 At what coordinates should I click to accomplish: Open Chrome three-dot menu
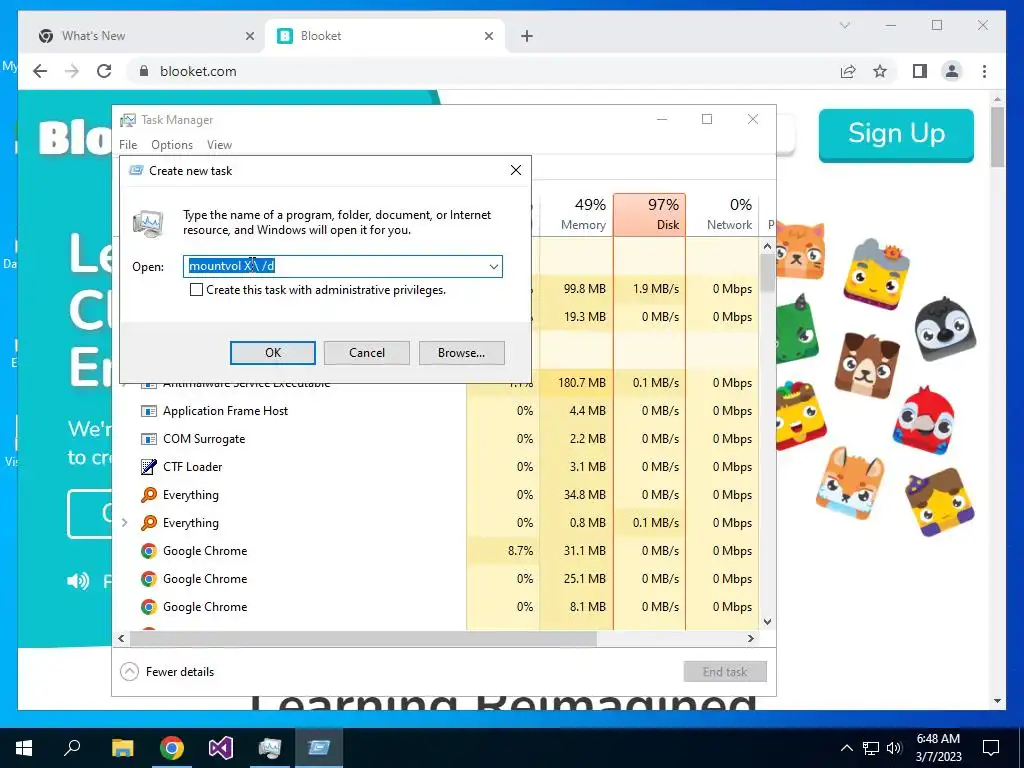pos(984,71)
